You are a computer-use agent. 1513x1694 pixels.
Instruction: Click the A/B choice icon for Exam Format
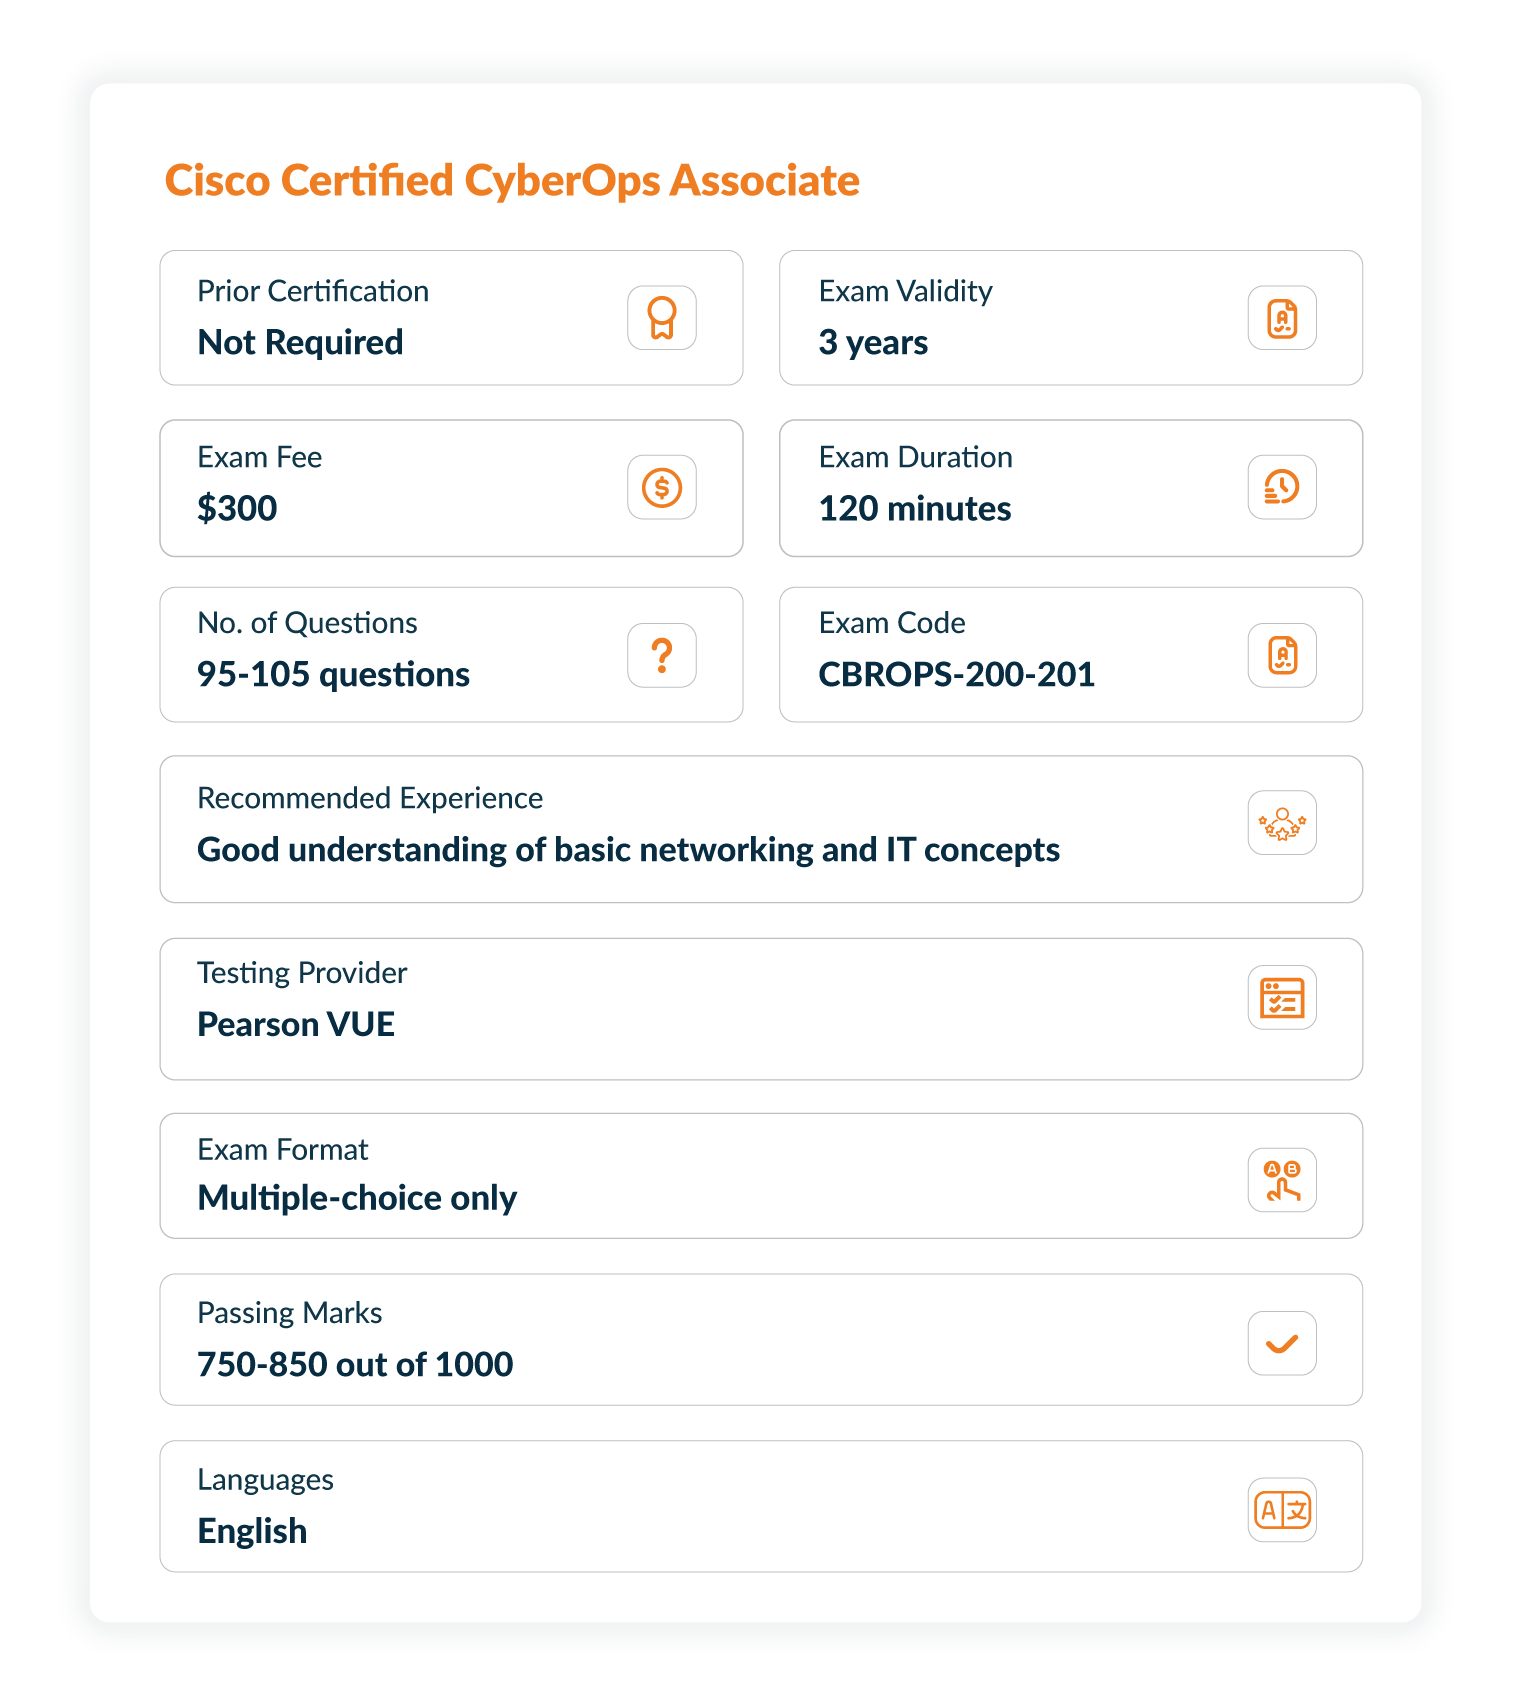tap(1282, 1180)
